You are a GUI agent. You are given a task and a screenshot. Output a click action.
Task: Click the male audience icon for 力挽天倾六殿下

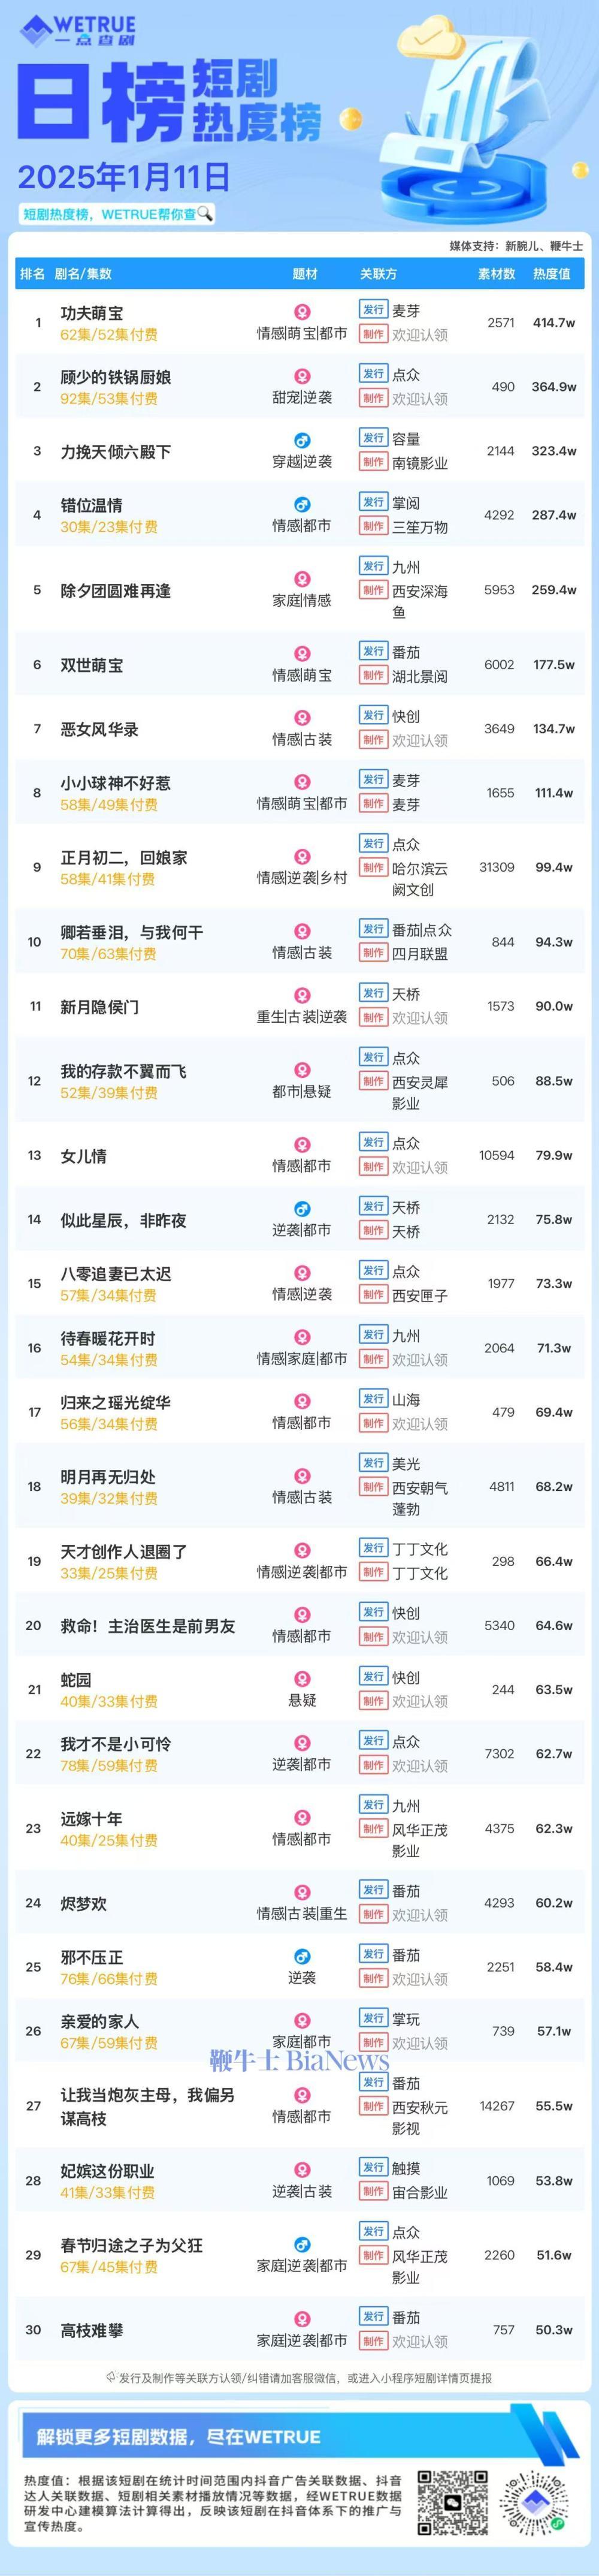[301, 440]
